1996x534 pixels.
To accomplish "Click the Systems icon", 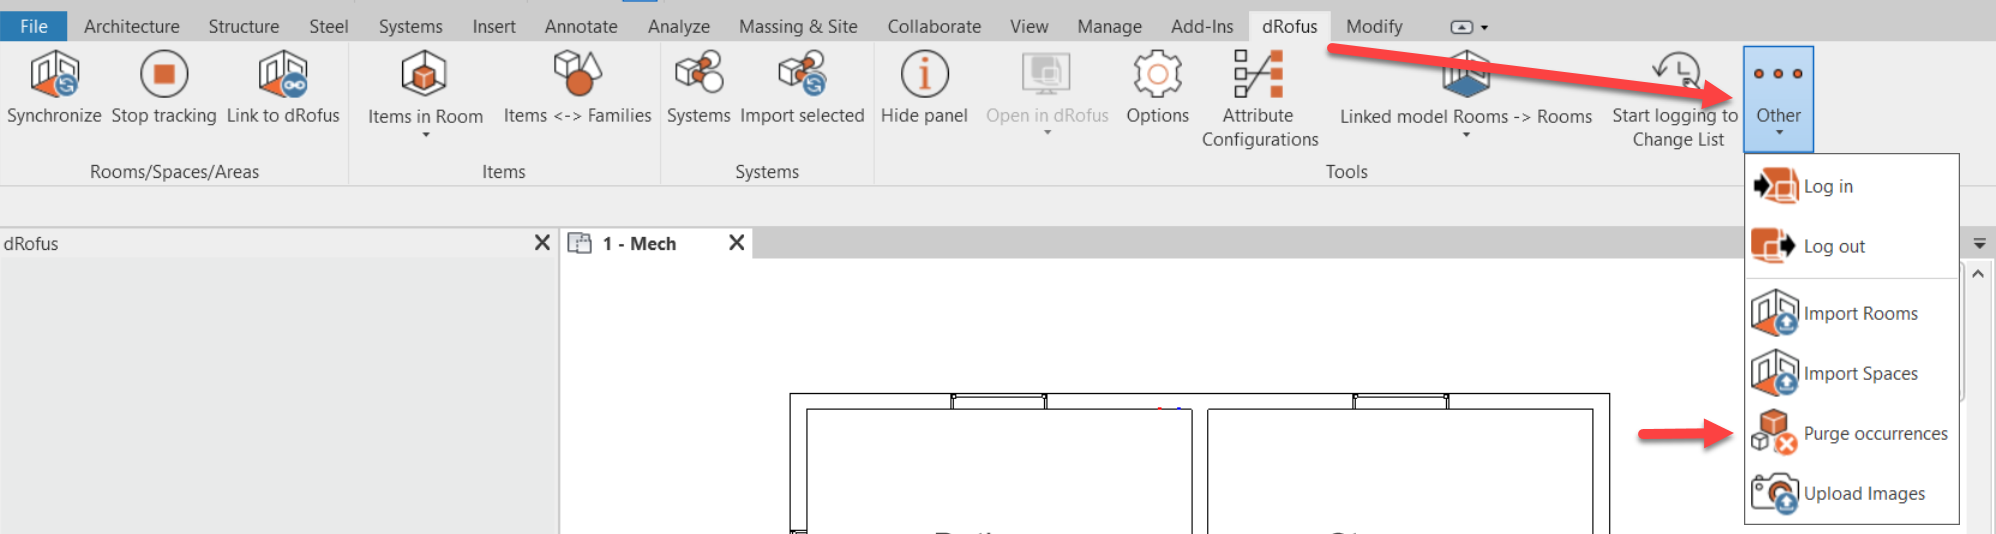I will pyautogui.click(x=699, y=72).
